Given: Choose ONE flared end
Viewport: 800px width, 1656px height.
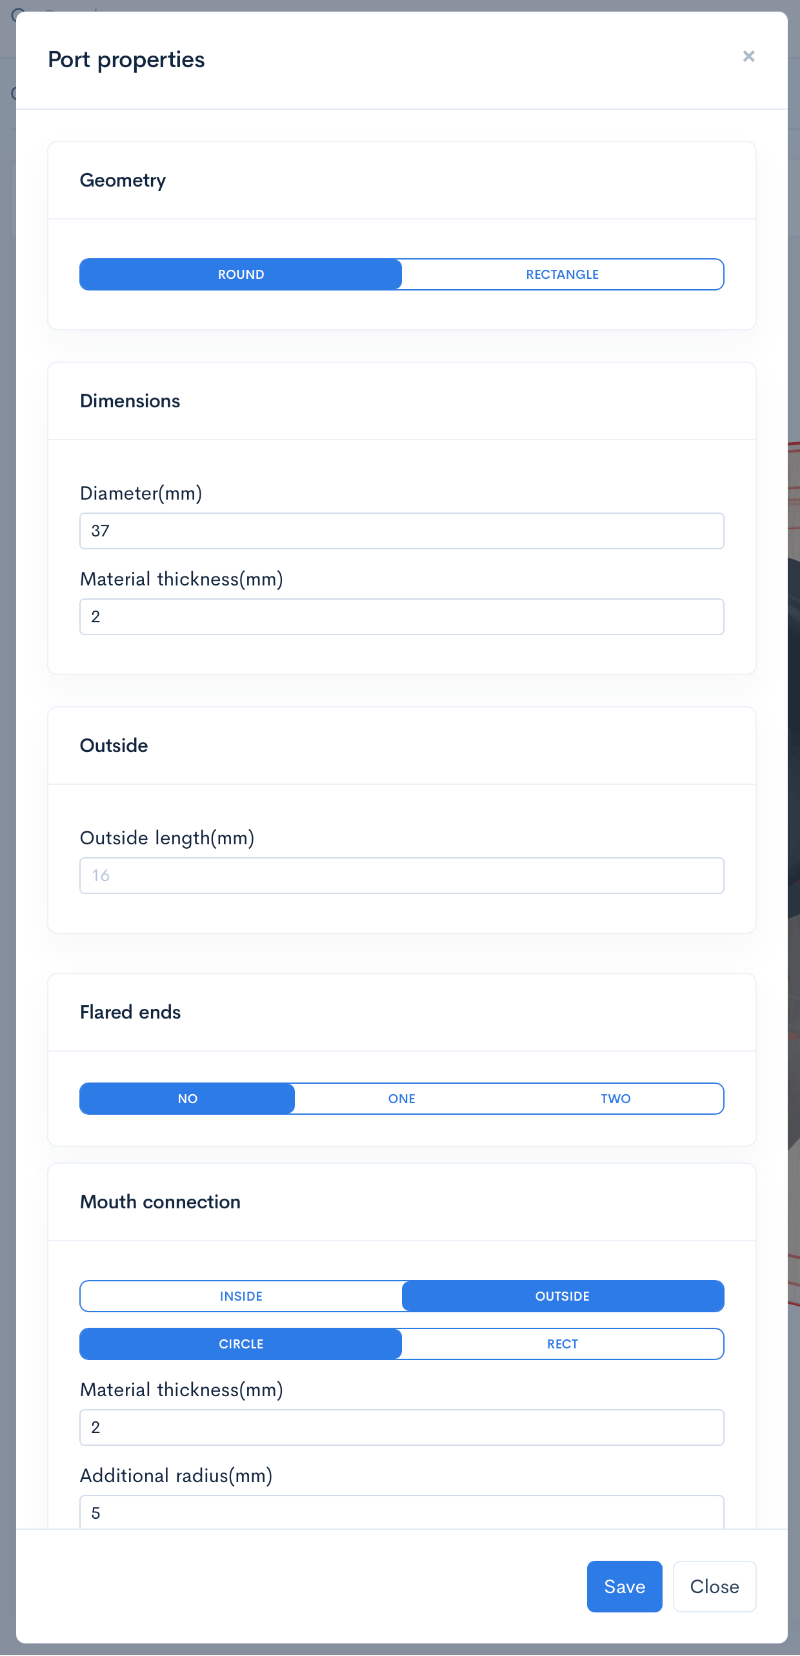Looking at the screenshot, I should (x=402, y=1099).
